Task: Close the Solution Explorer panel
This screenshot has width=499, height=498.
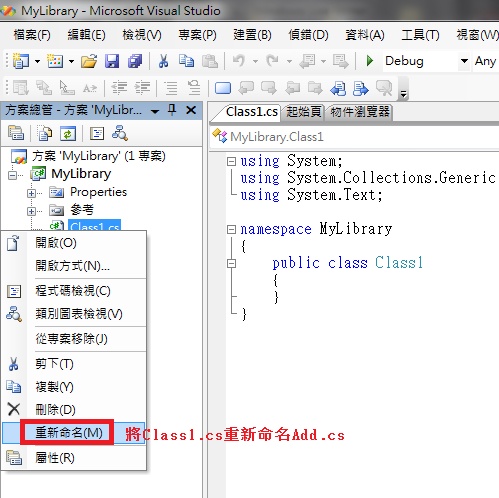Action: pos(191,110)
